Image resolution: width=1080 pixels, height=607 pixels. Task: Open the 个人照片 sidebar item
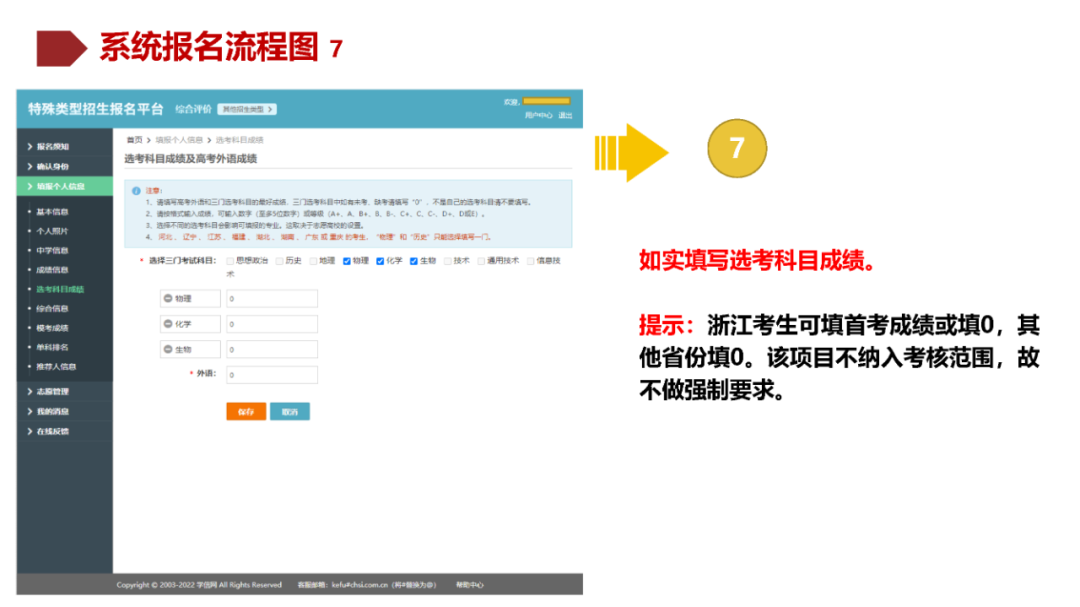coord(56,231)
